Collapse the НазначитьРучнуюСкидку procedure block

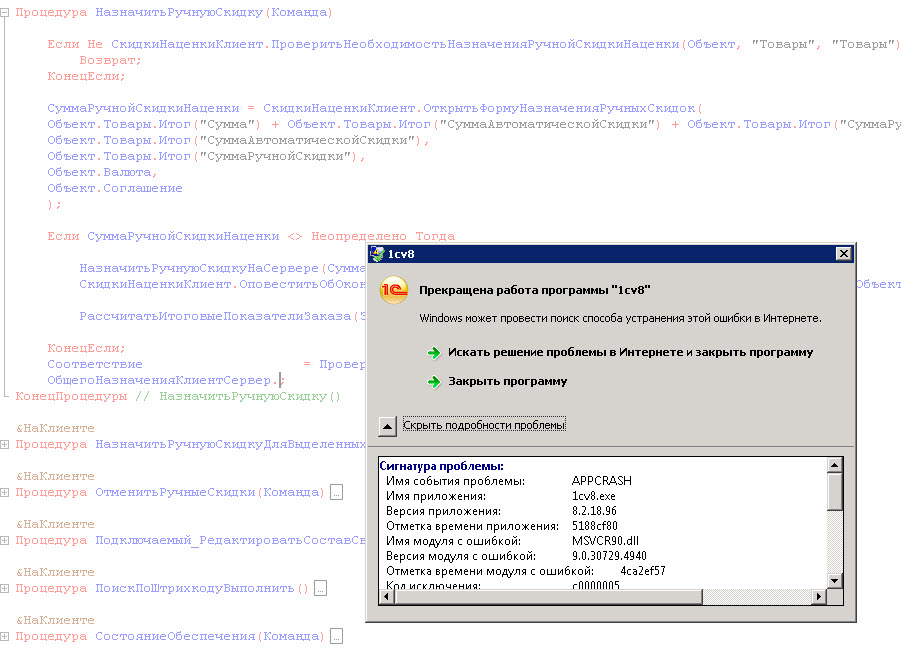tap(5, 13)
